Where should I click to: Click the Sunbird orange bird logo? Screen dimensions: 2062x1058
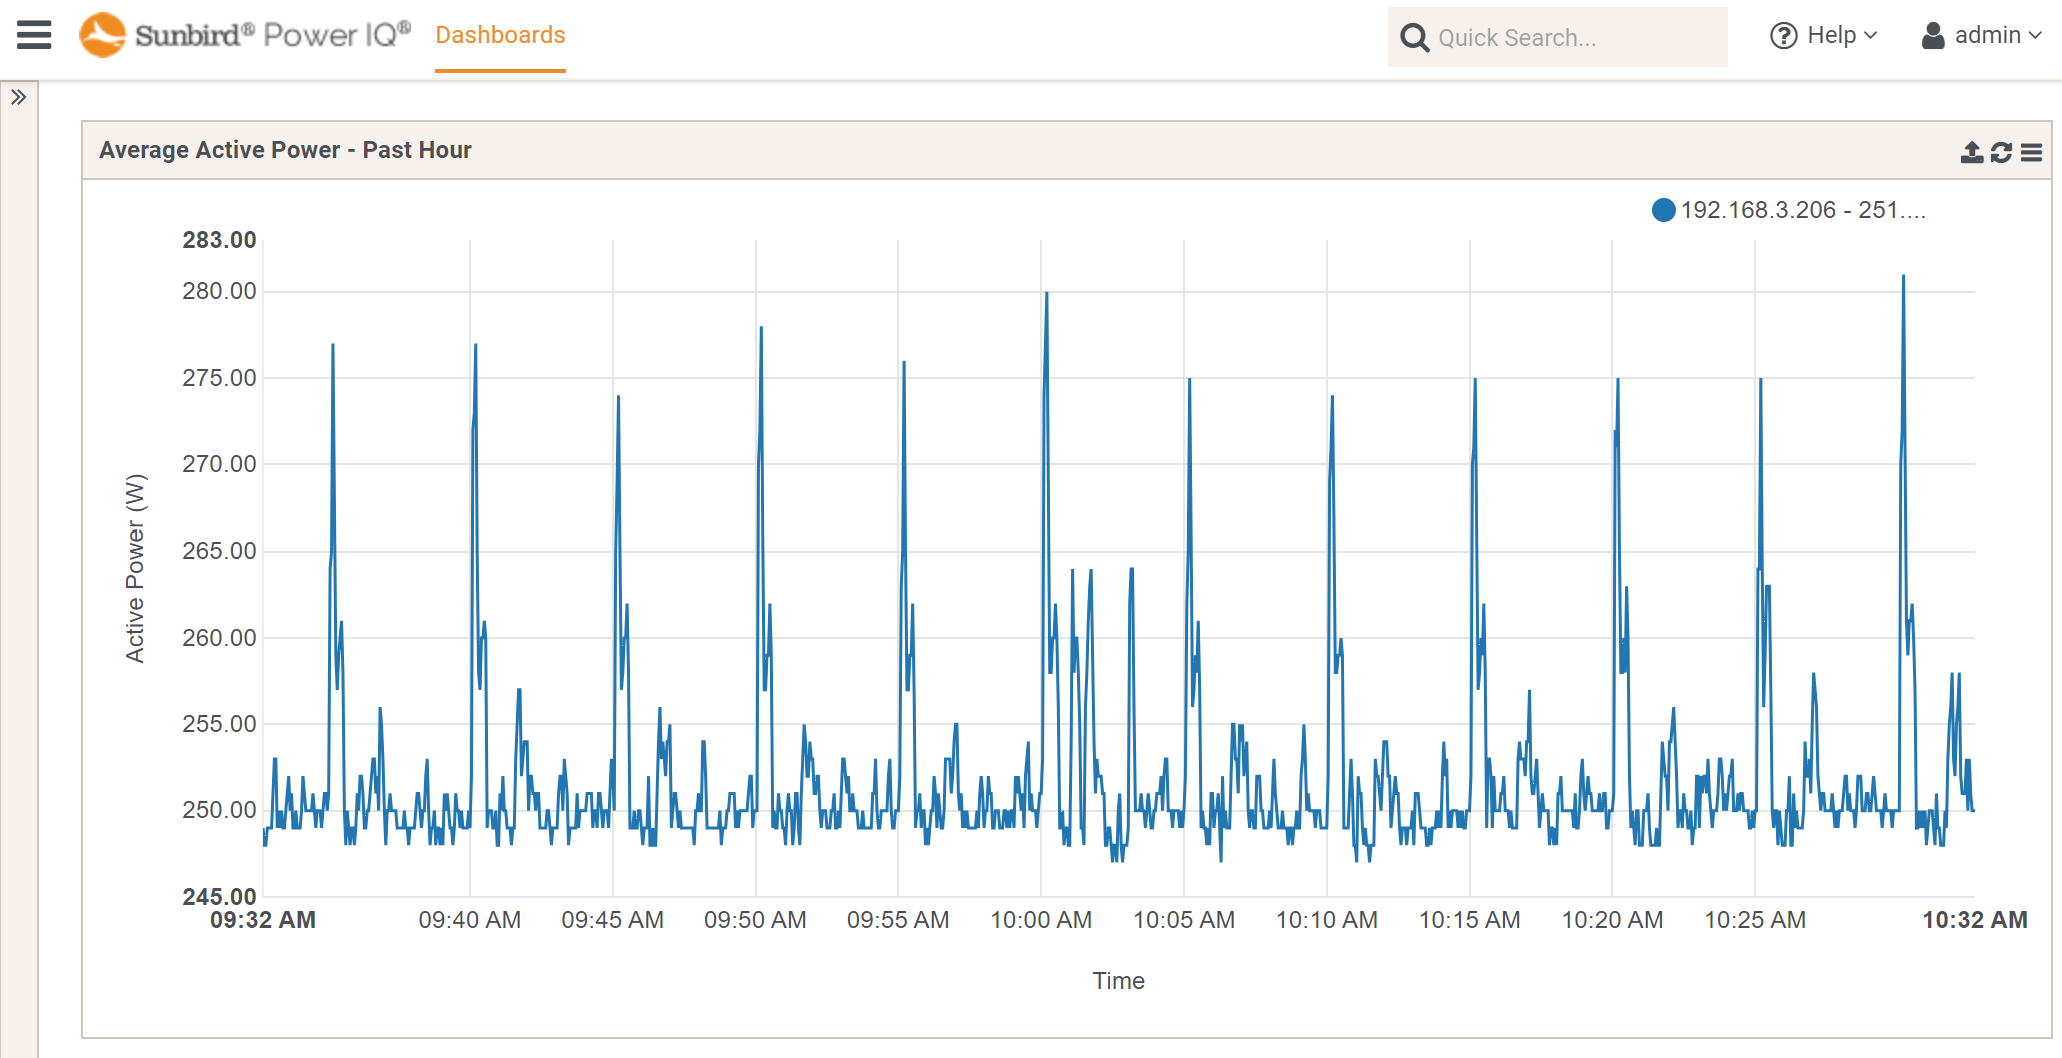pyautogui.click(x=102, y=35)
